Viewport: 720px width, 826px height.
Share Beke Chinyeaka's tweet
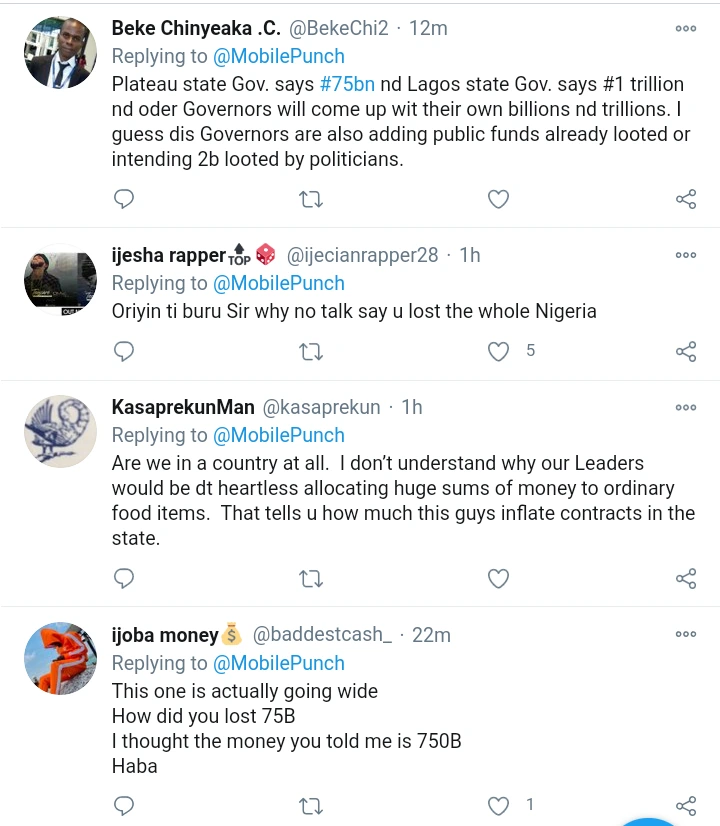pos(686,199)
